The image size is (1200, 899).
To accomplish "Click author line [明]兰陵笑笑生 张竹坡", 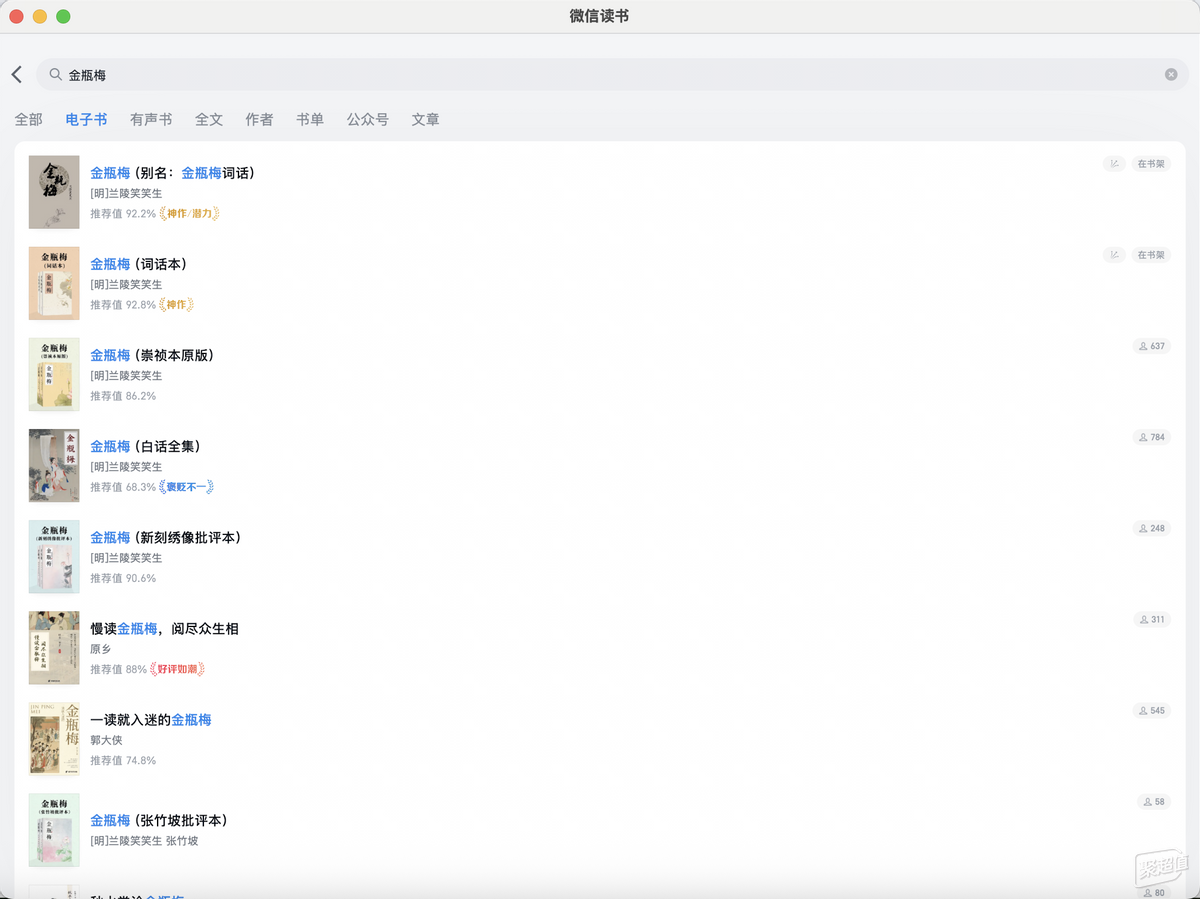I will [x=144, y=841].
